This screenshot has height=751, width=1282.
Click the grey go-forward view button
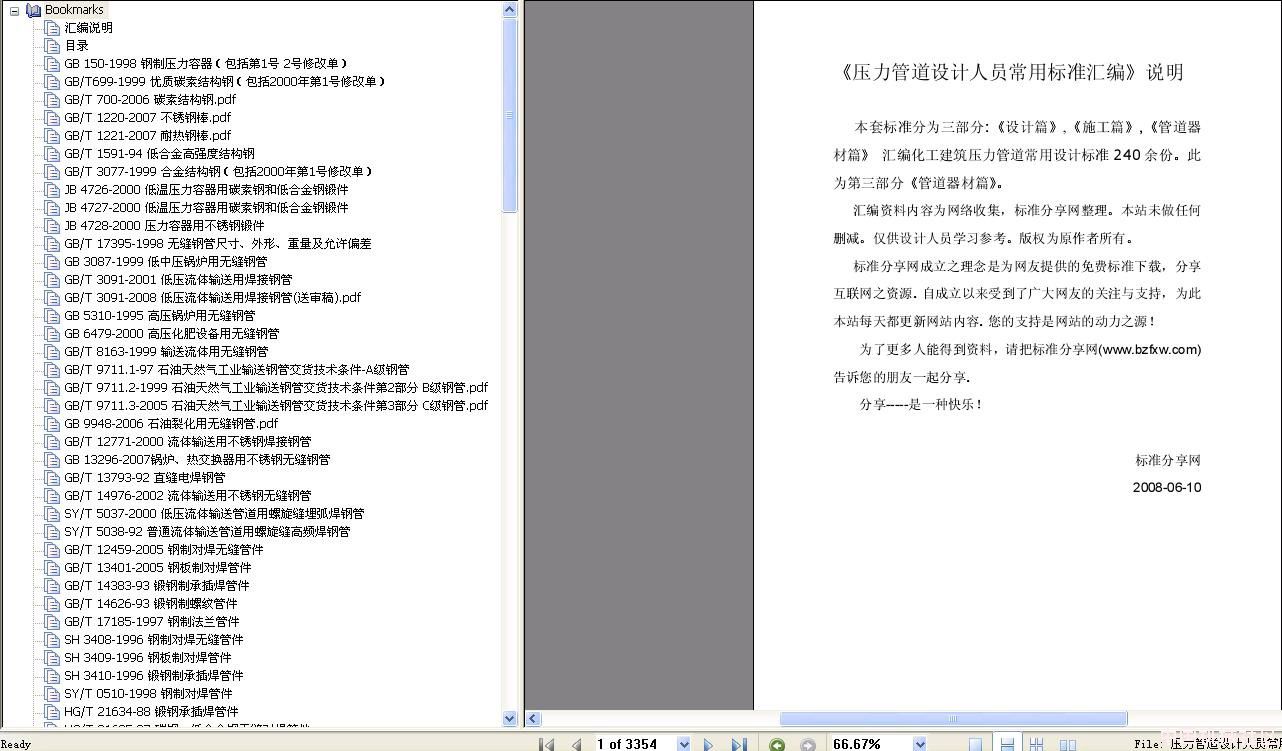coord(807,744)
